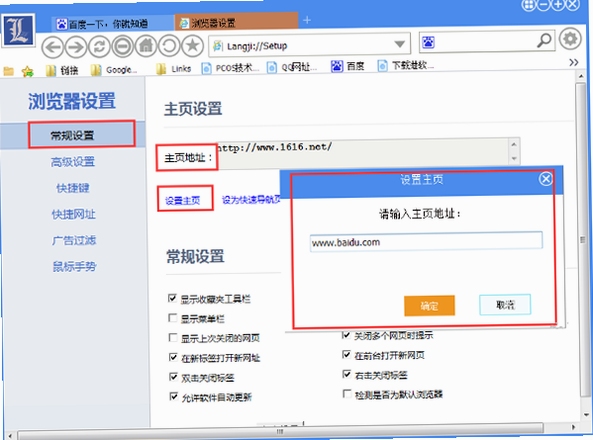The image size is (593, 440).
Task: Enable 显示菜单栏 checkbox
Action: [172, 317]
